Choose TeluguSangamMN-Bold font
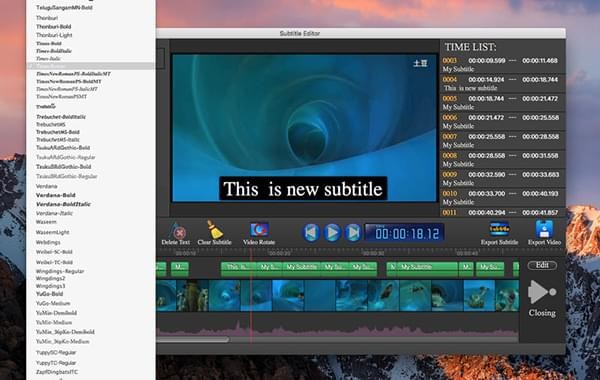 tap(64, 8)
